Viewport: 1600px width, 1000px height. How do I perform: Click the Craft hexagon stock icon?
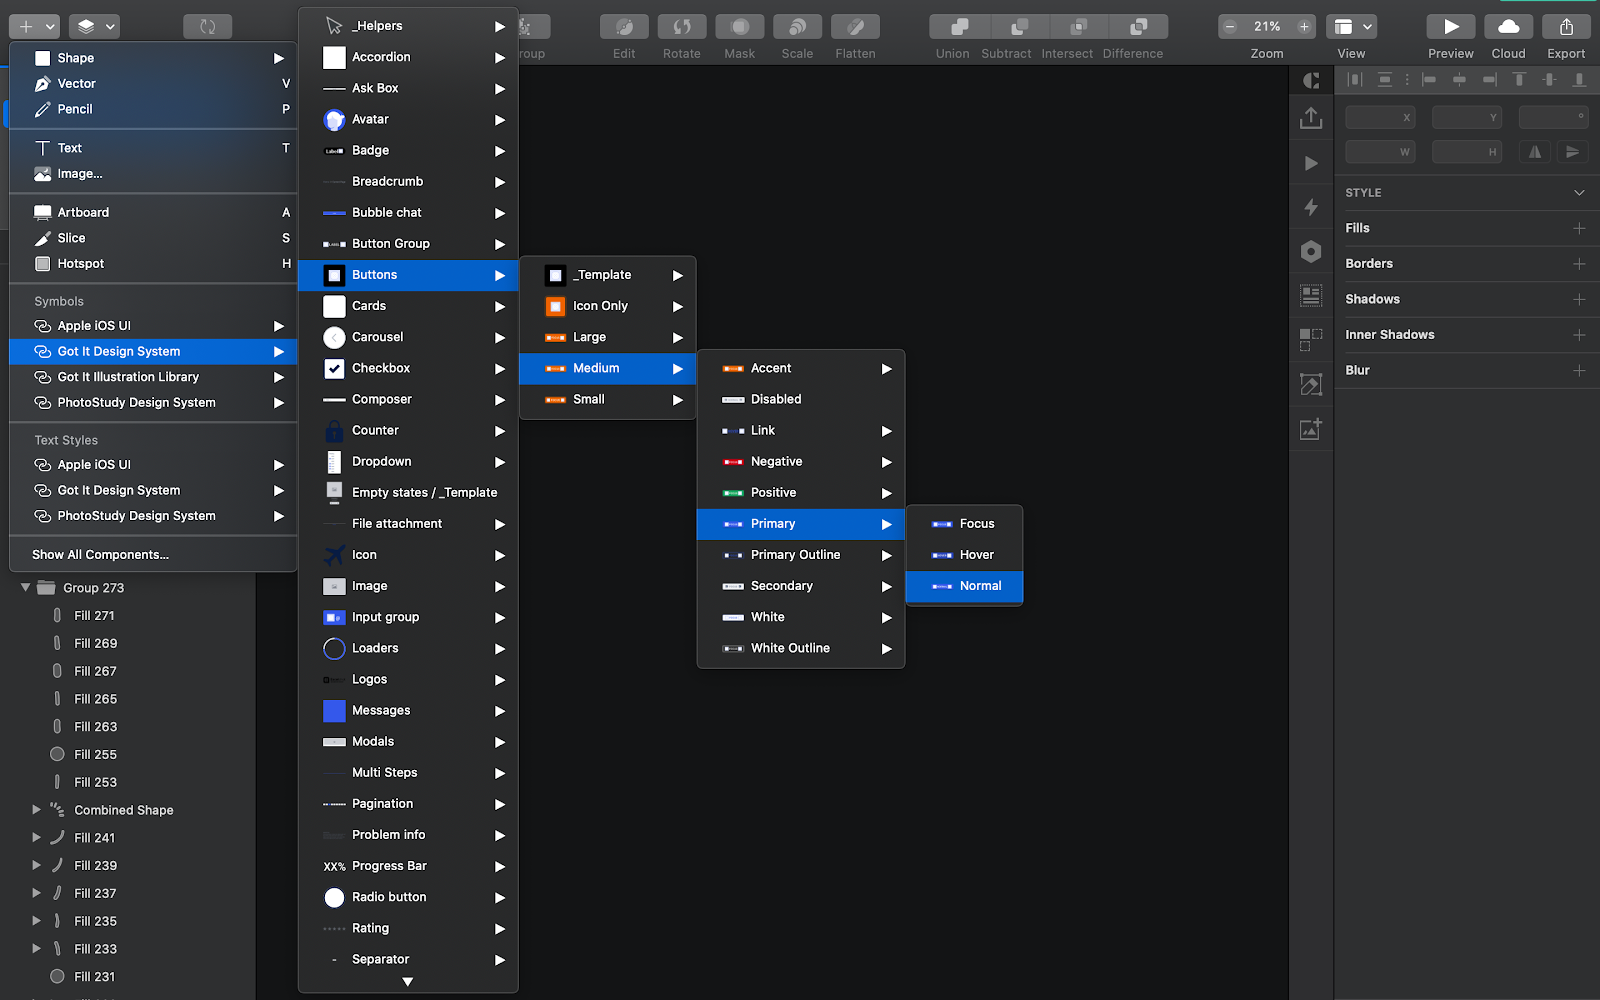pyautogui.click(x=1311, y=252)
